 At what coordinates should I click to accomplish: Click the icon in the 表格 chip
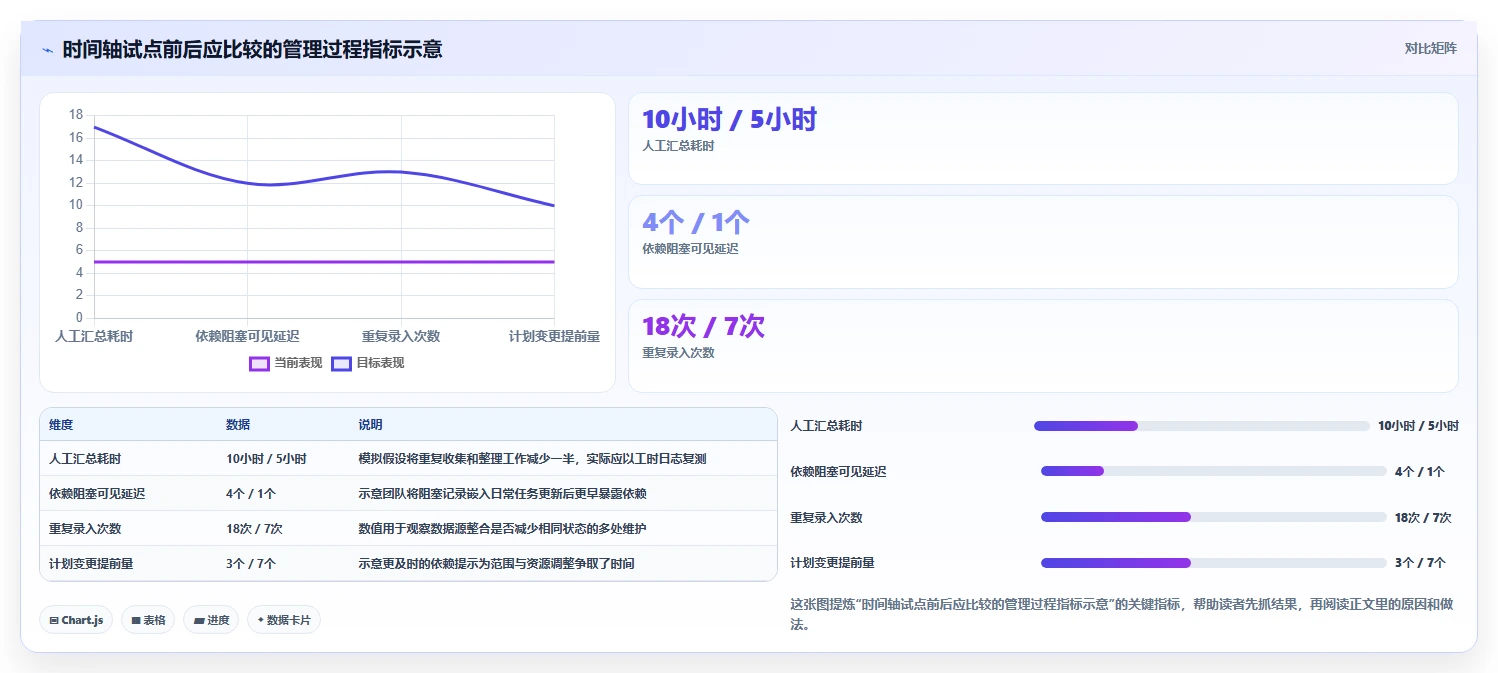click(135, 620)
